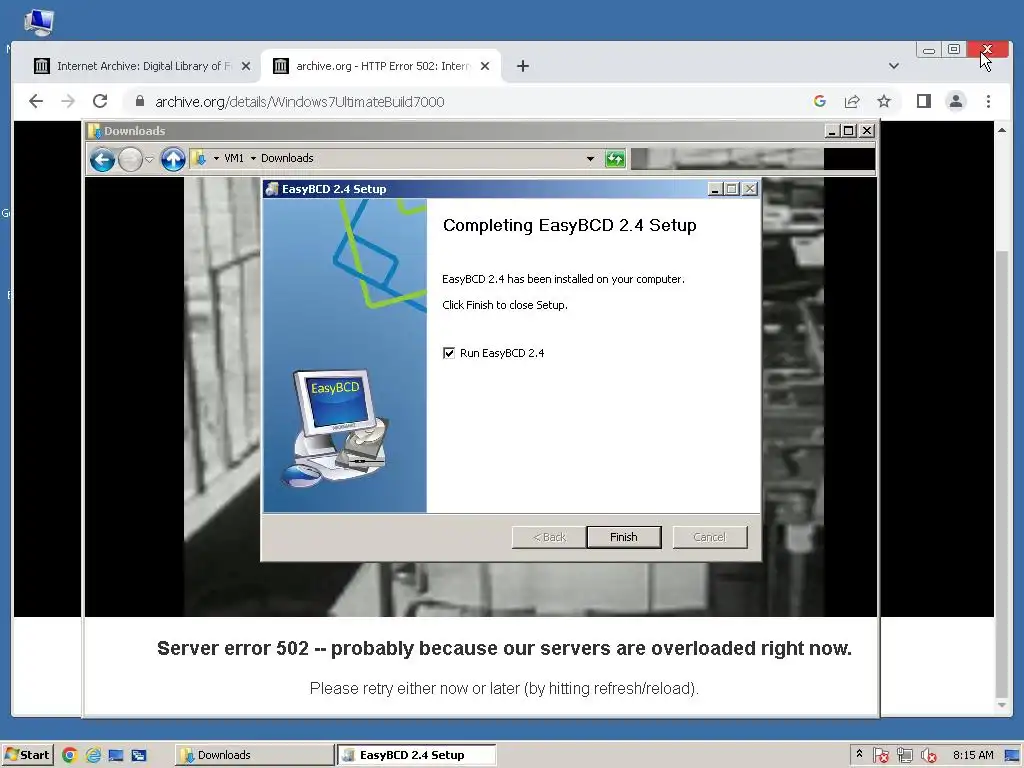Uncheck the Run EasyBCD 2.4 checkbox
Viewport: 1024px width, 768px height.
point(449,353)
